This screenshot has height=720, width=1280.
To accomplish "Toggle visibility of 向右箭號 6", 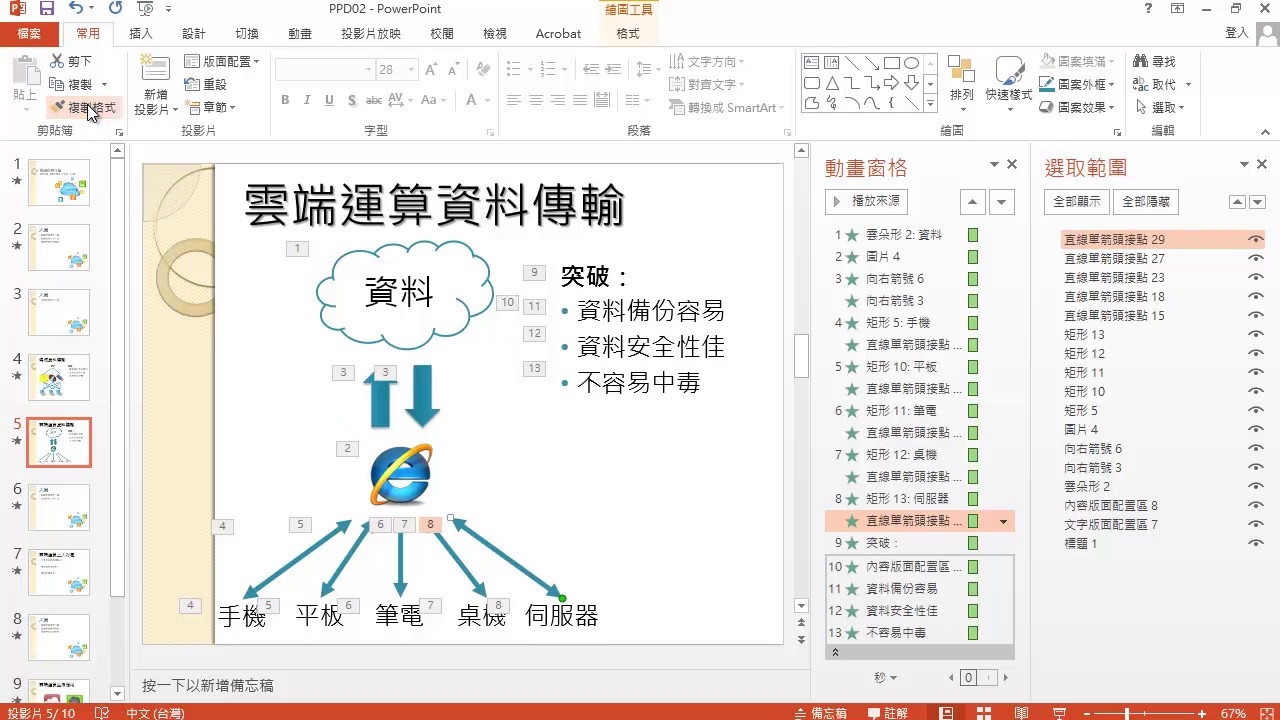I will (1254, 448).
